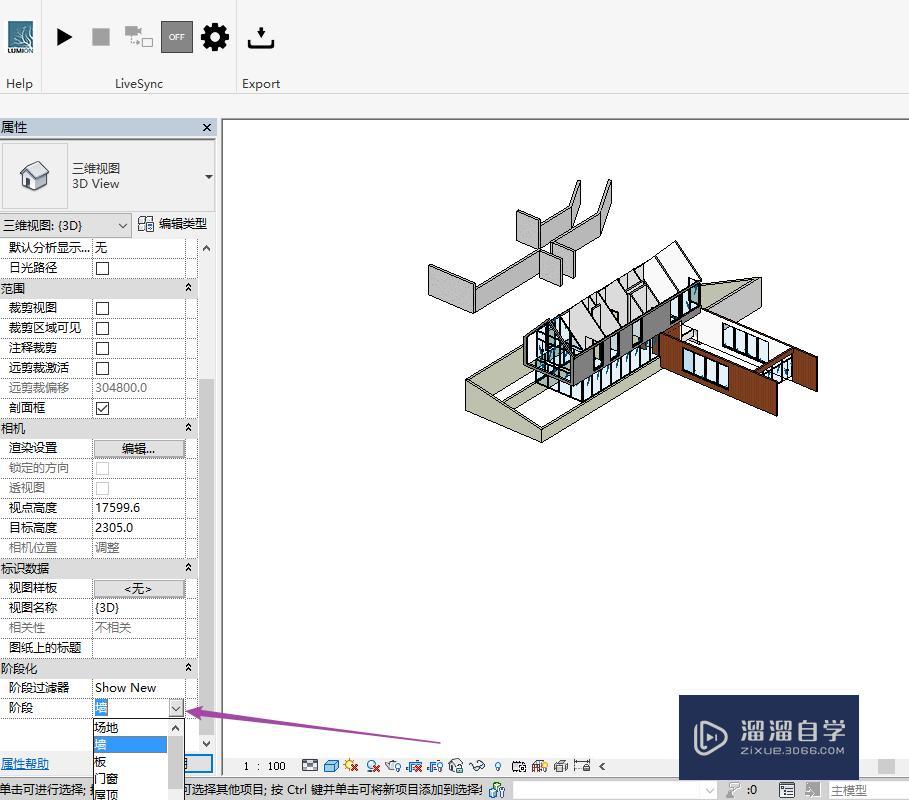The width and height of the screenshot is (909, 800).
Task: Click temporary hide/isolate glasses icon
Action: pyautogui.click(x=477, y=766)
